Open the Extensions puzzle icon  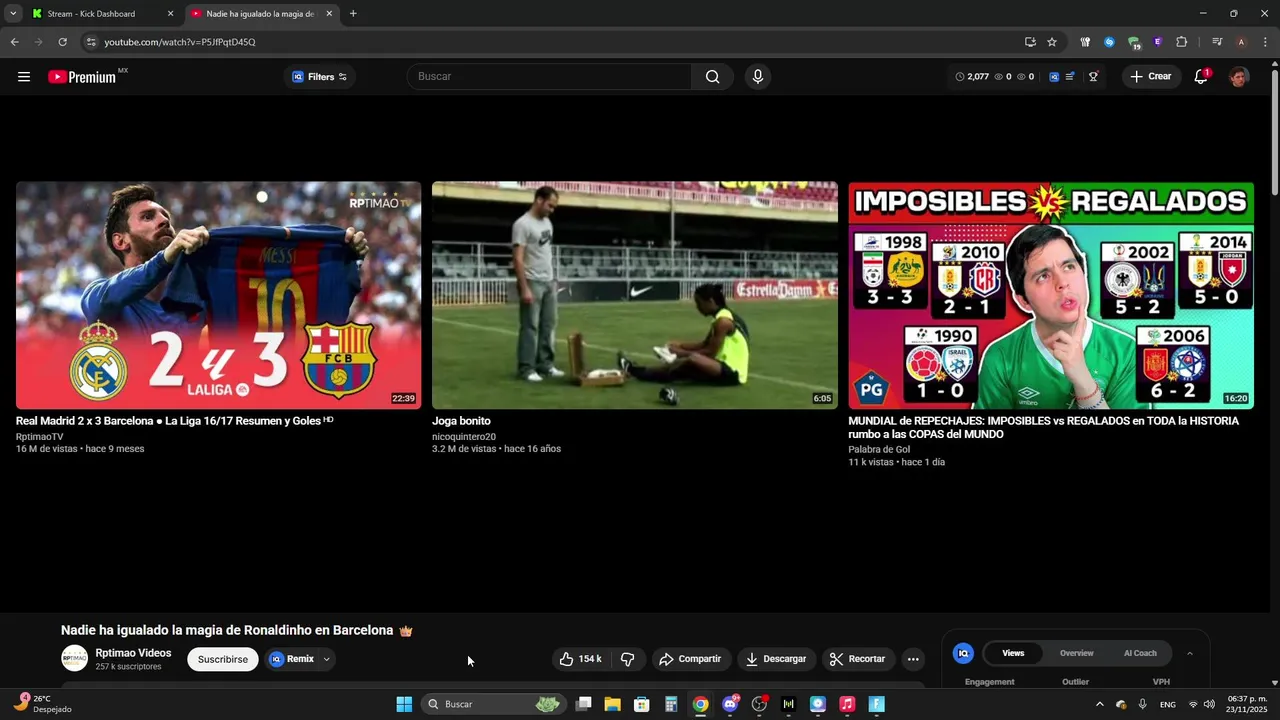tap(1181, 42)
